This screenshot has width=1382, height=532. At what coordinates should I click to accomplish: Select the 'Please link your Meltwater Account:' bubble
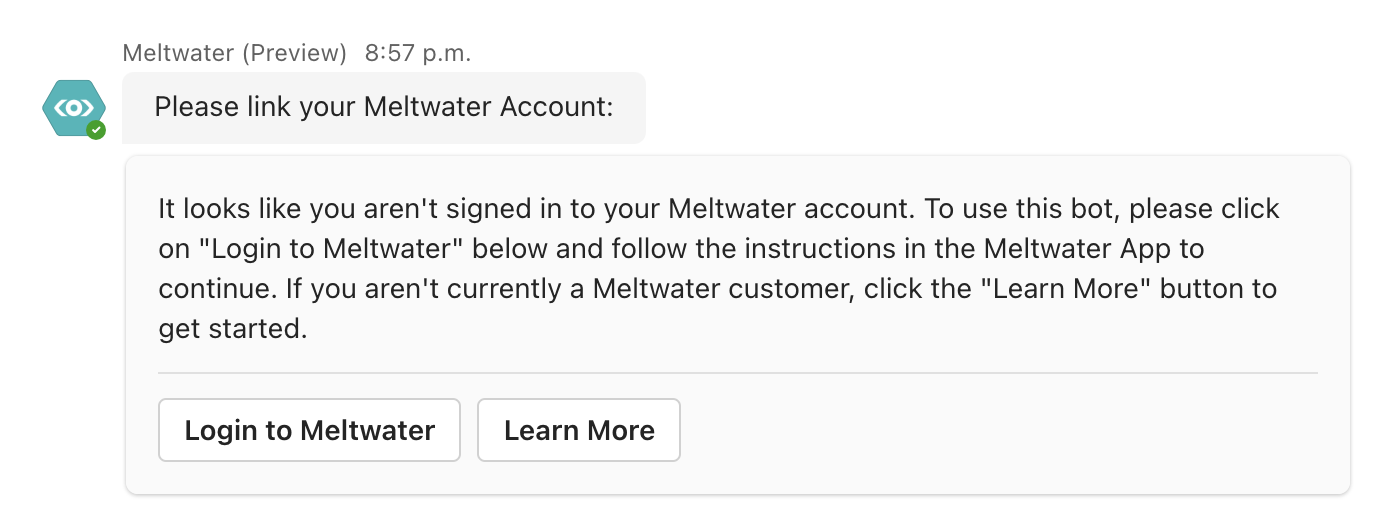click(384, 107)
